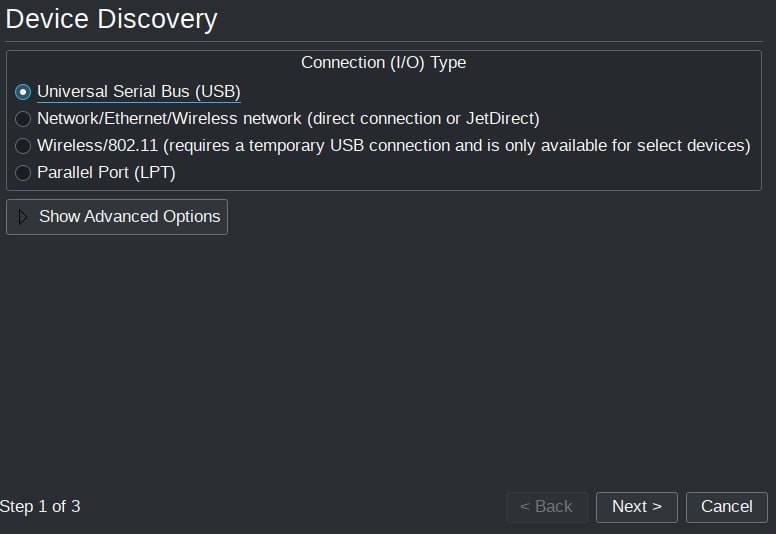Go to previous step with < Back
The image size is (776, 534).
click(x=546, y=507)
